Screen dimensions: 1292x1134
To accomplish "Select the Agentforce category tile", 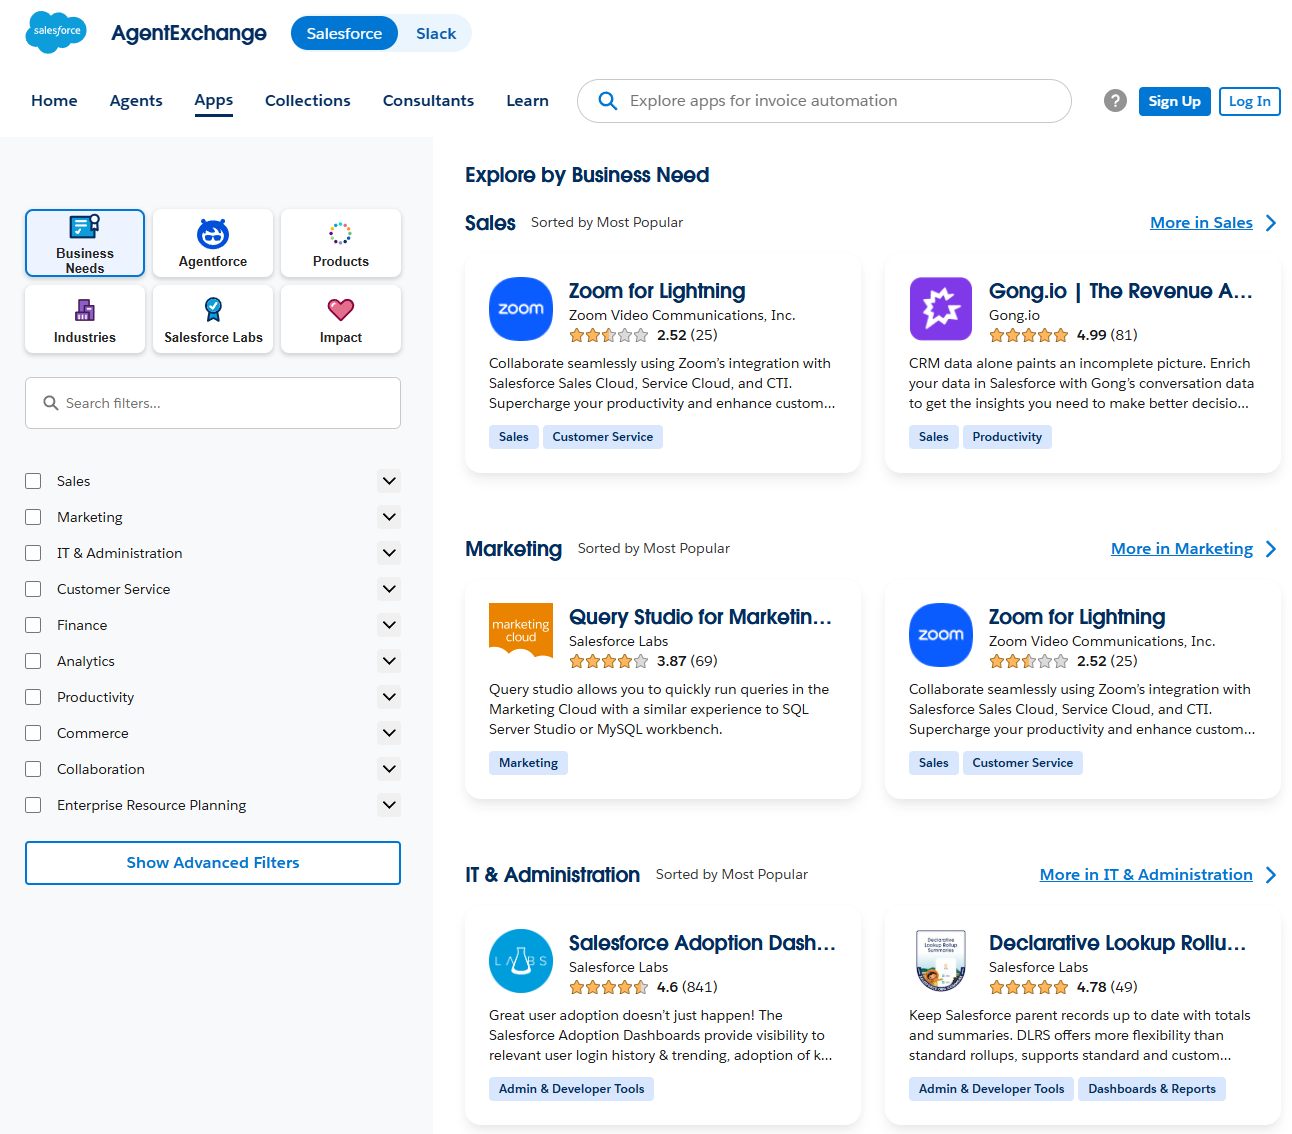I will tap(213, 243).
